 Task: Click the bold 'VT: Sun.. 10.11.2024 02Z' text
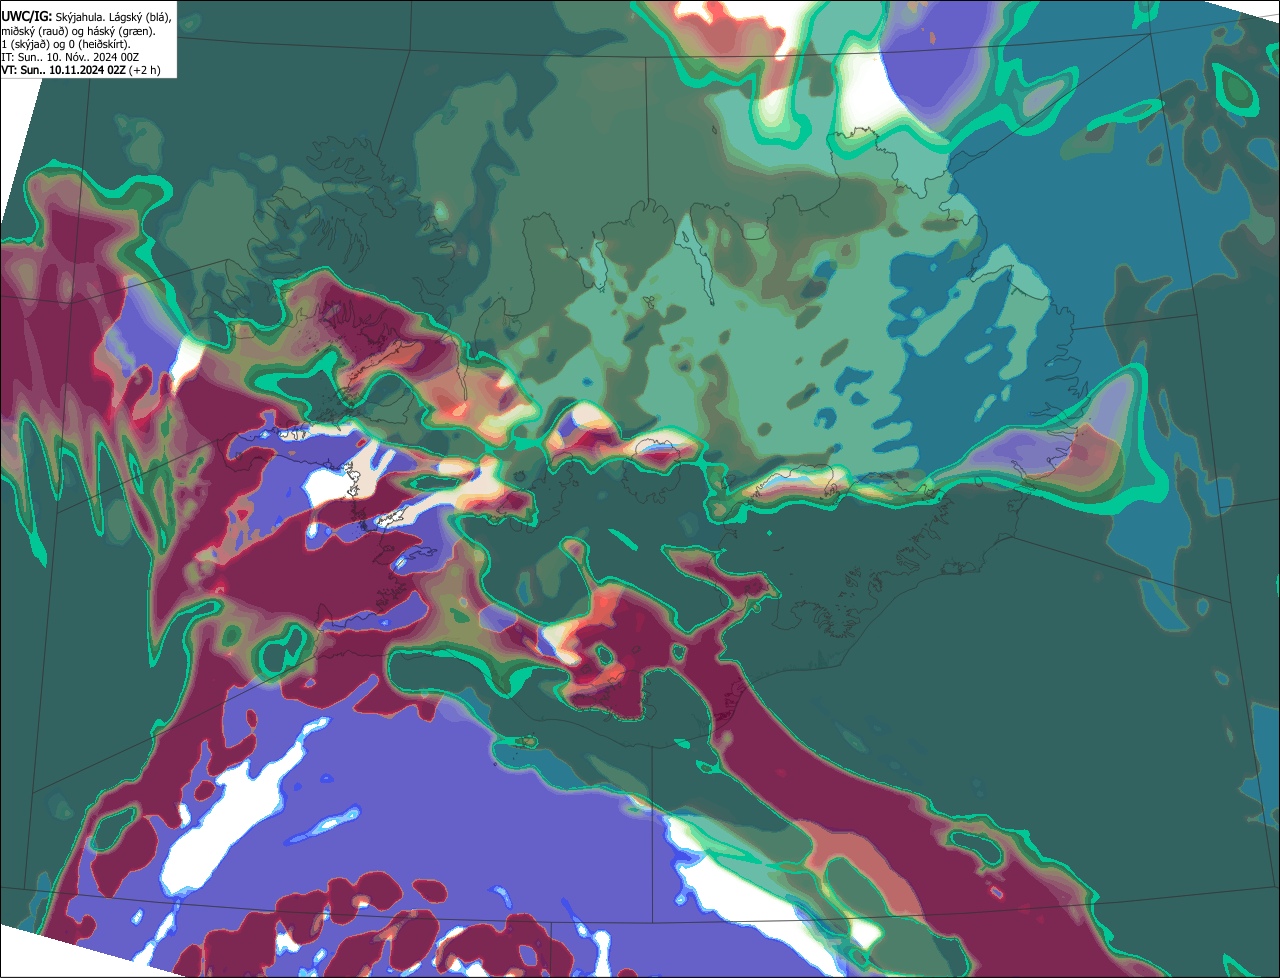point(64,70)
